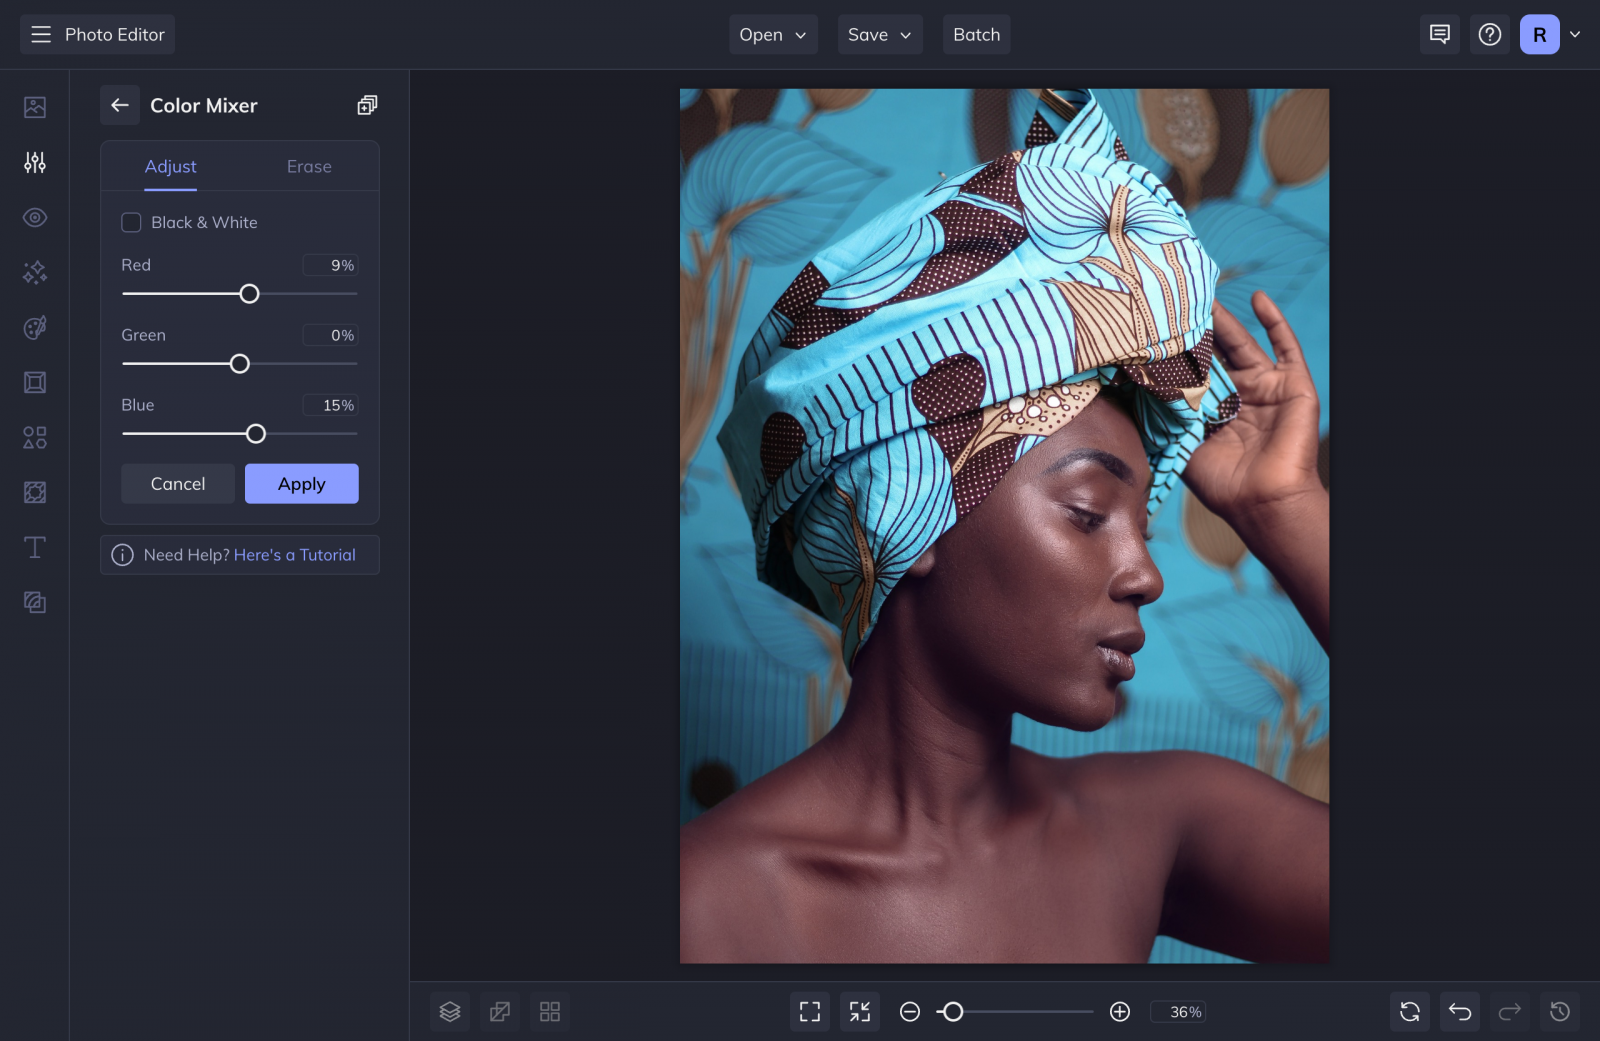
Task: Open the Graphics shapes tool
Action: pos(35,437)
